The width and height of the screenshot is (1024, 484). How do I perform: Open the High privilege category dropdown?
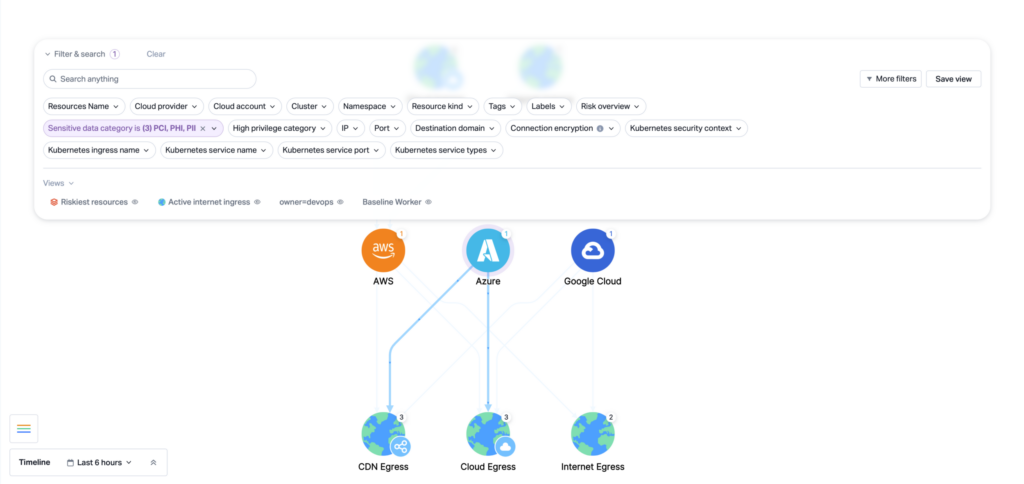click(x=280, y=129)
